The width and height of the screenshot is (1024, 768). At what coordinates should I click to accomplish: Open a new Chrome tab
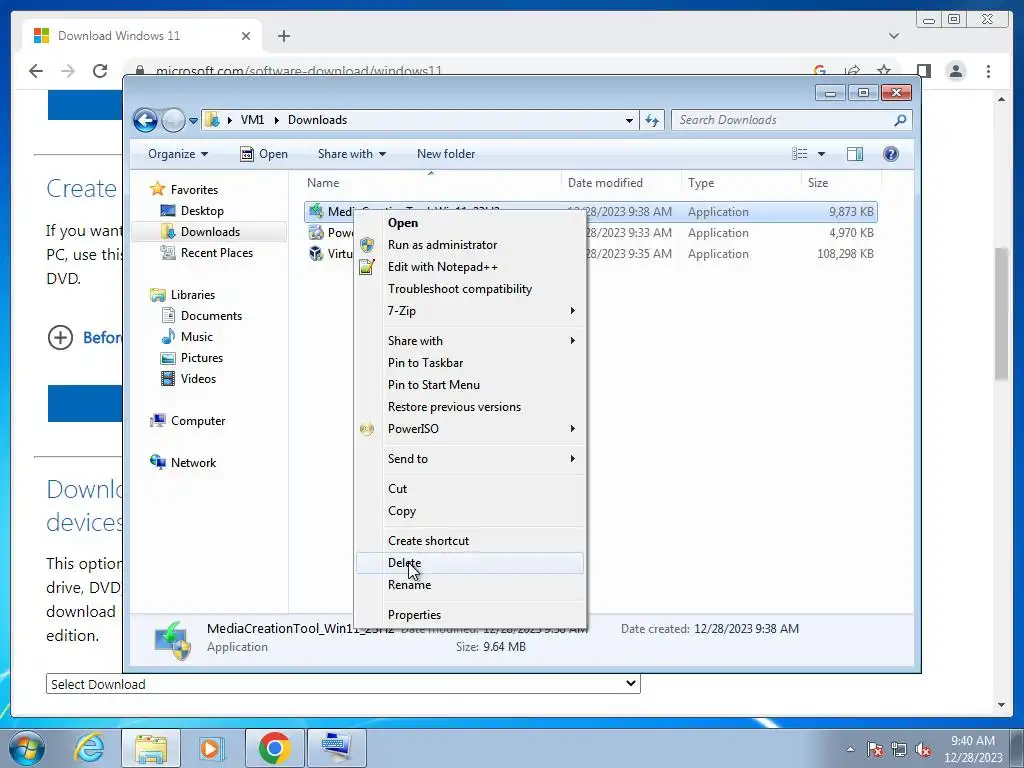pyautogui.click(x=283, y=36)
